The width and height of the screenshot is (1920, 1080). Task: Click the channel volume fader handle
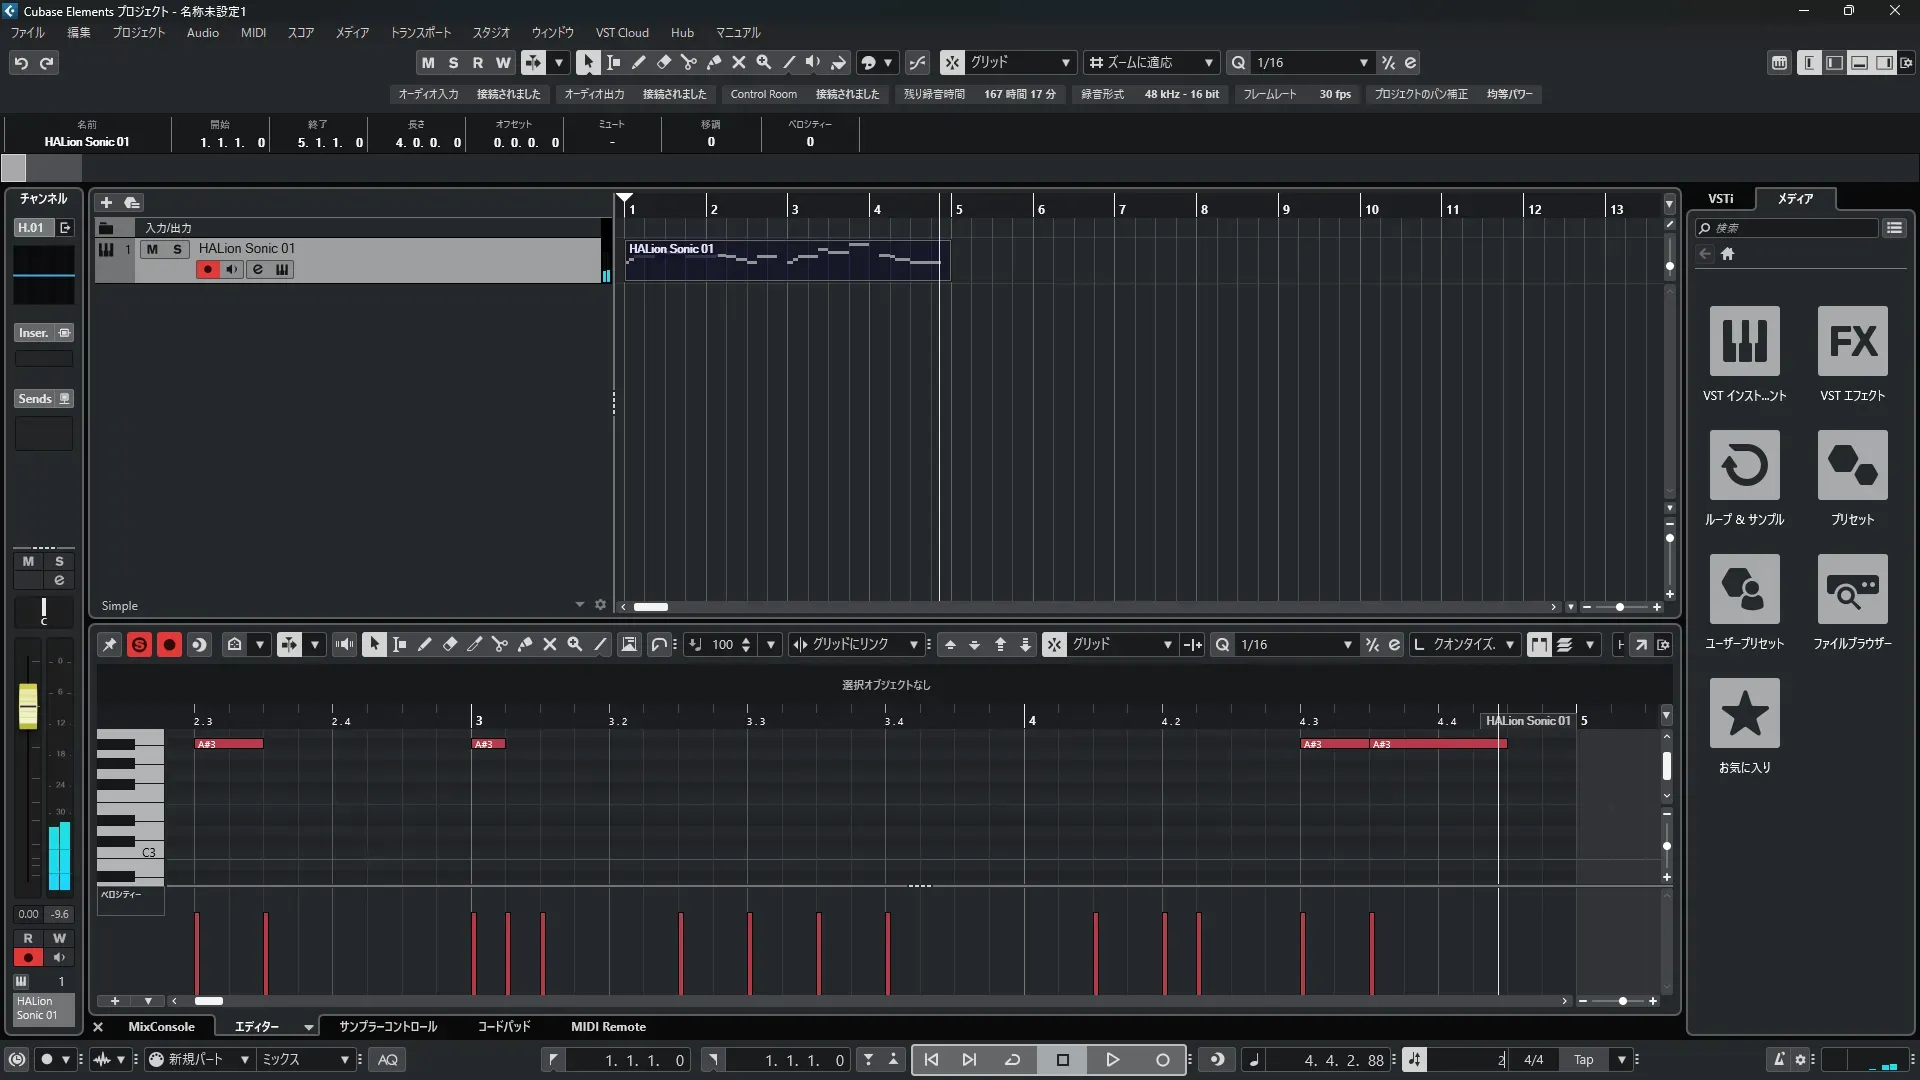(x=28, y=706)
